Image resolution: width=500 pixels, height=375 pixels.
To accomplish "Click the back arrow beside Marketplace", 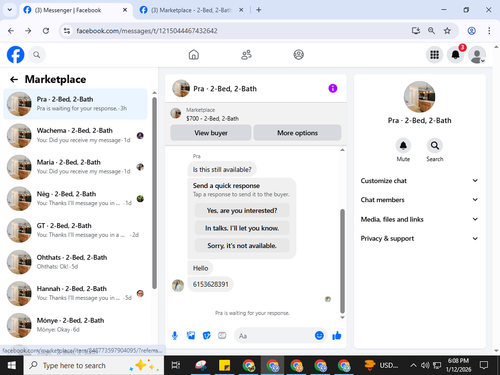I will [14, 79].
